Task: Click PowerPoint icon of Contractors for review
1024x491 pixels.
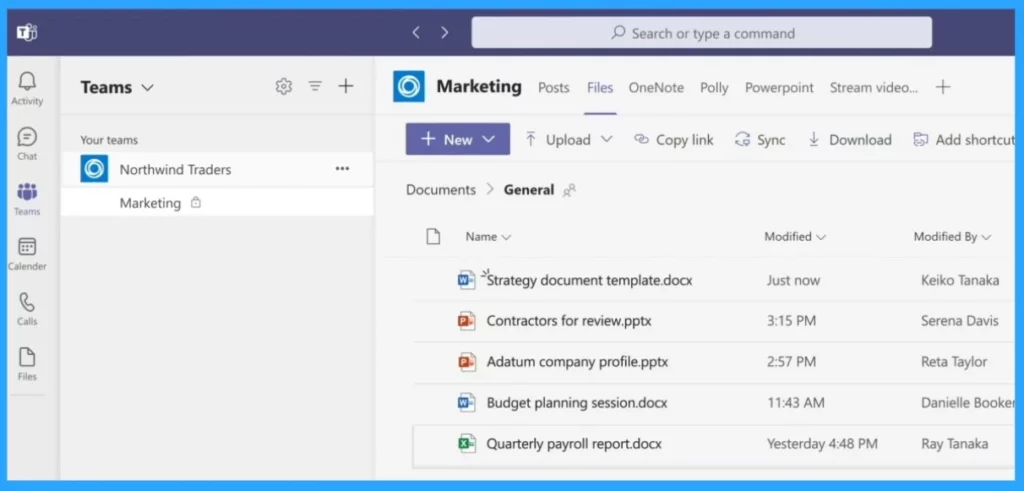Action: (466, 321)
